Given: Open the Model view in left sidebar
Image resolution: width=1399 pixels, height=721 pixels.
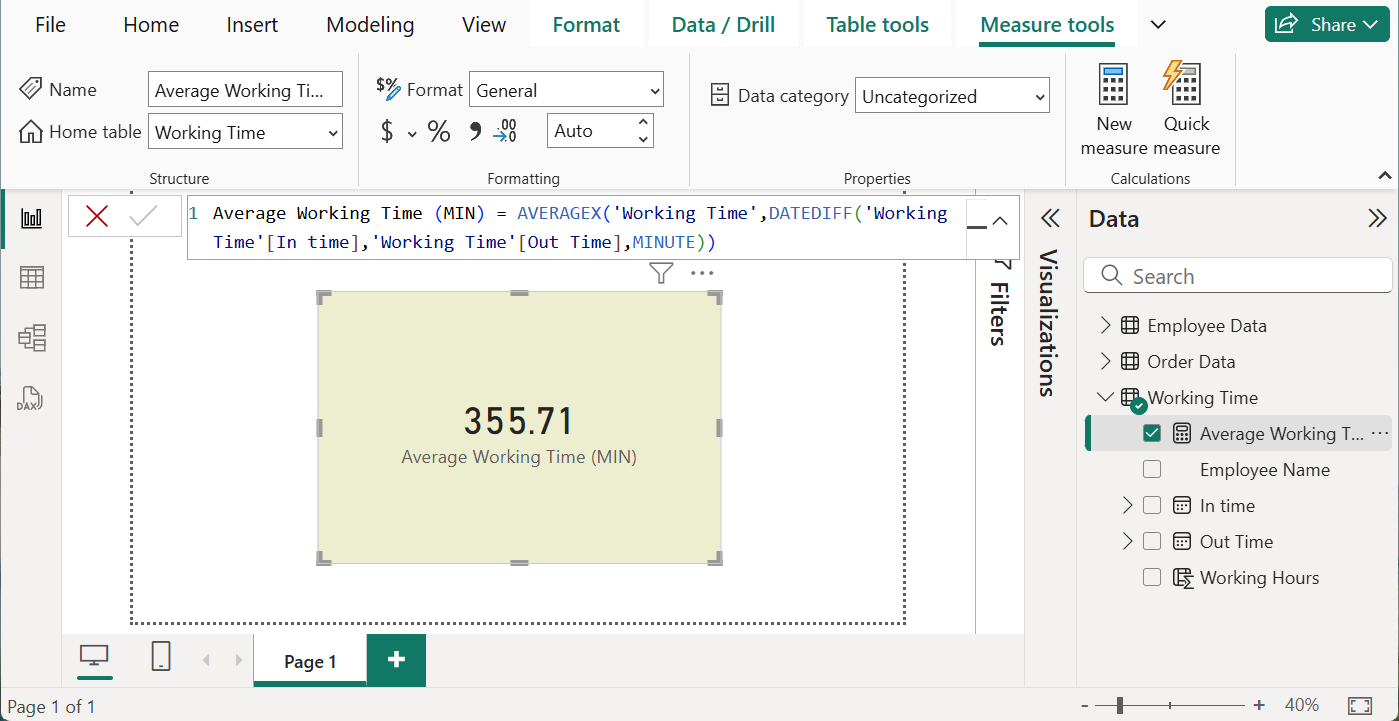Looking at the screenshot, I should (32, 338).
